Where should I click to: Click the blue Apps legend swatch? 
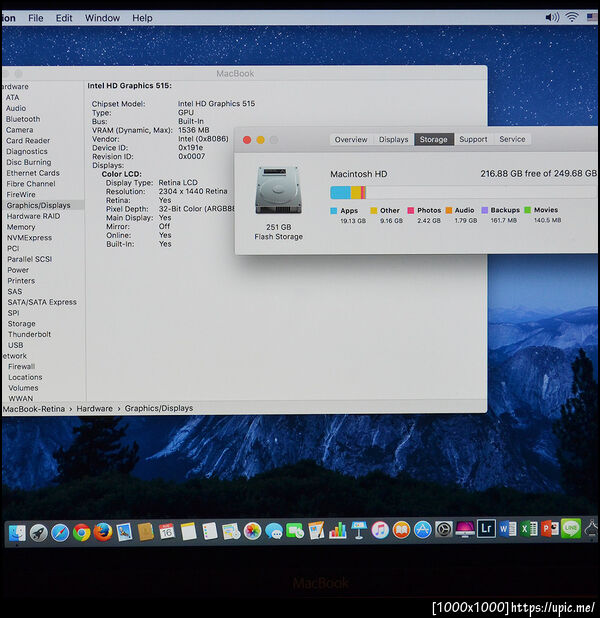point(334,211)
